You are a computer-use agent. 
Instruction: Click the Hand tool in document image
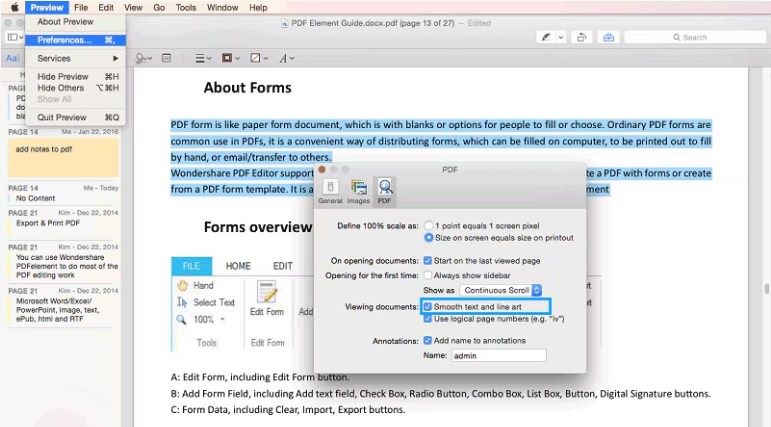(x=195, y=286)
